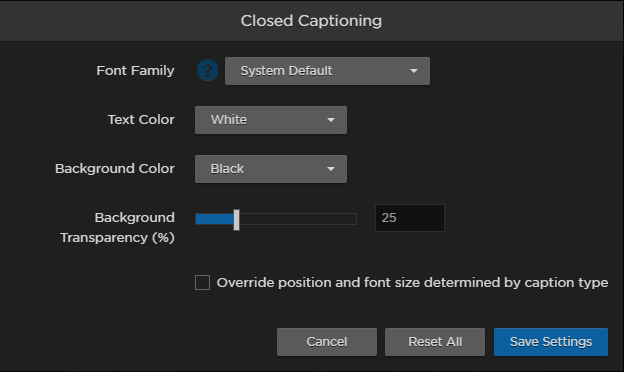This screenshot has width=624, height=372.
Task: Click the Text Color dropdown arrow
Action: (x=331, y=120)
